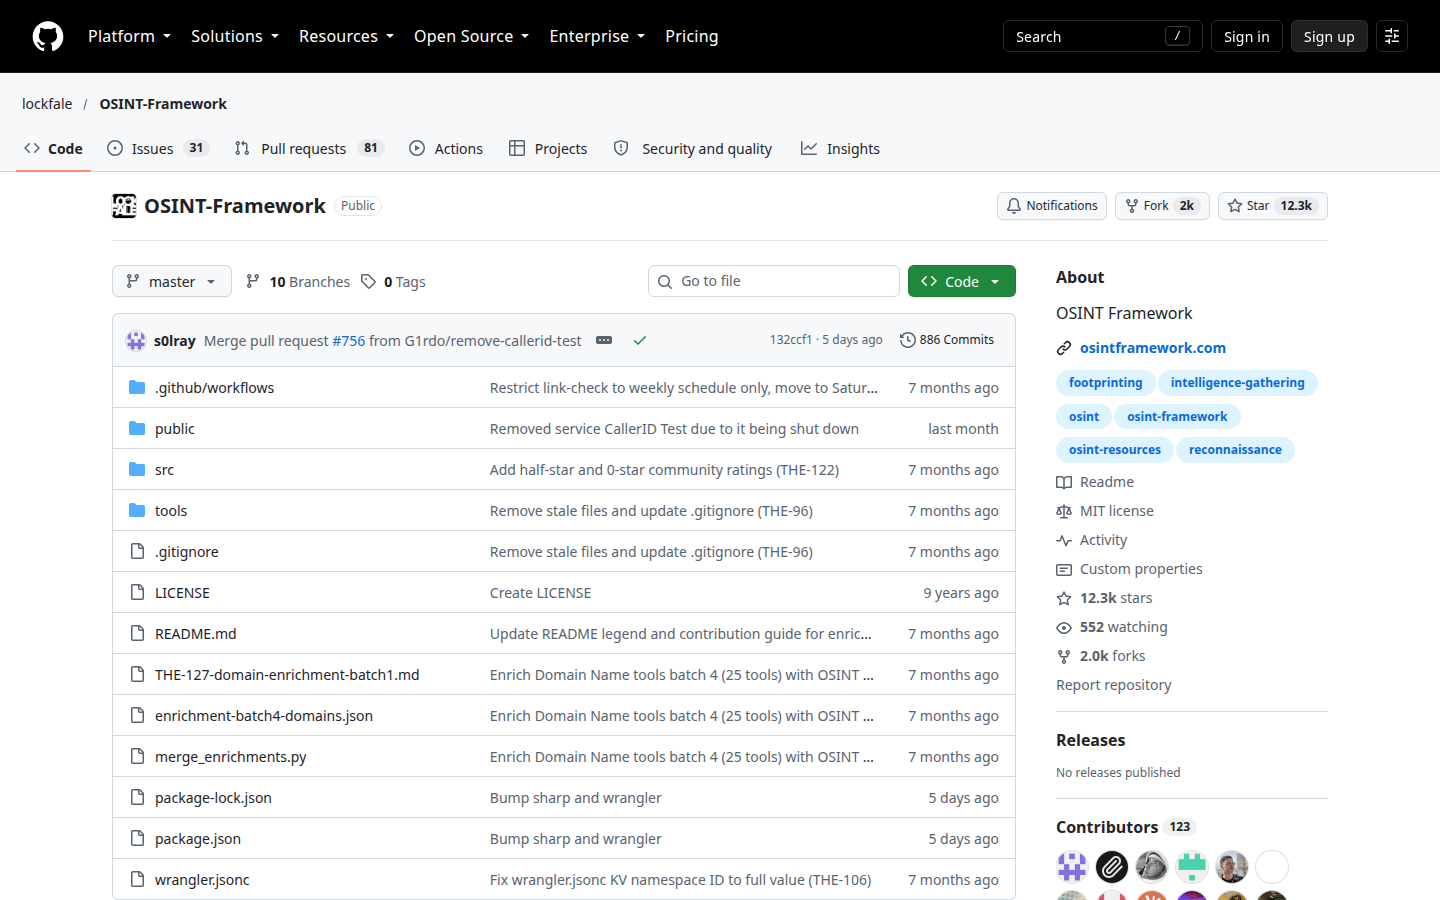Click the intelligence-gathering topic tag

[x=1237, y=383]
